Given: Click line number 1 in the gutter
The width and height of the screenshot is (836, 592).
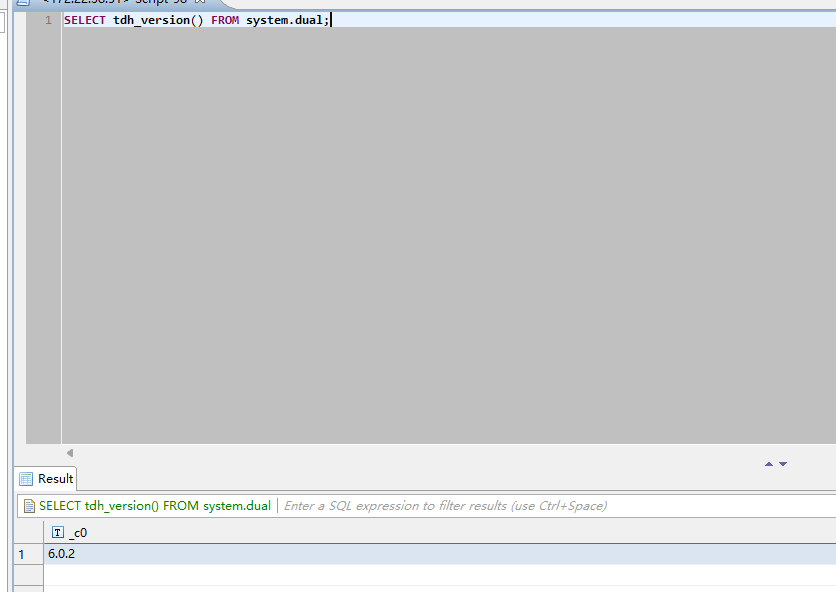Looking at the screenshot, I should [47, 20].
